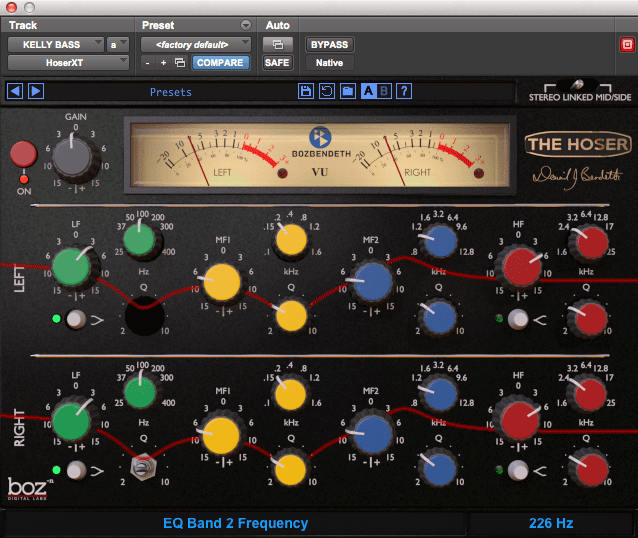Toggle RIGHT channel LF shelf switch

76,470
